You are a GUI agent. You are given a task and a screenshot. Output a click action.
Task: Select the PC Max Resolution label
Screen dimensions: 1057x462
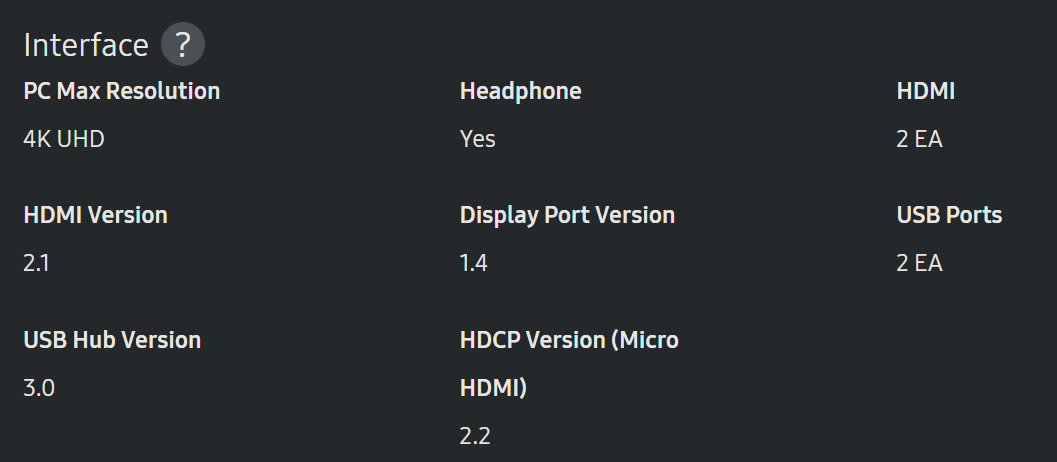(121, 91)
